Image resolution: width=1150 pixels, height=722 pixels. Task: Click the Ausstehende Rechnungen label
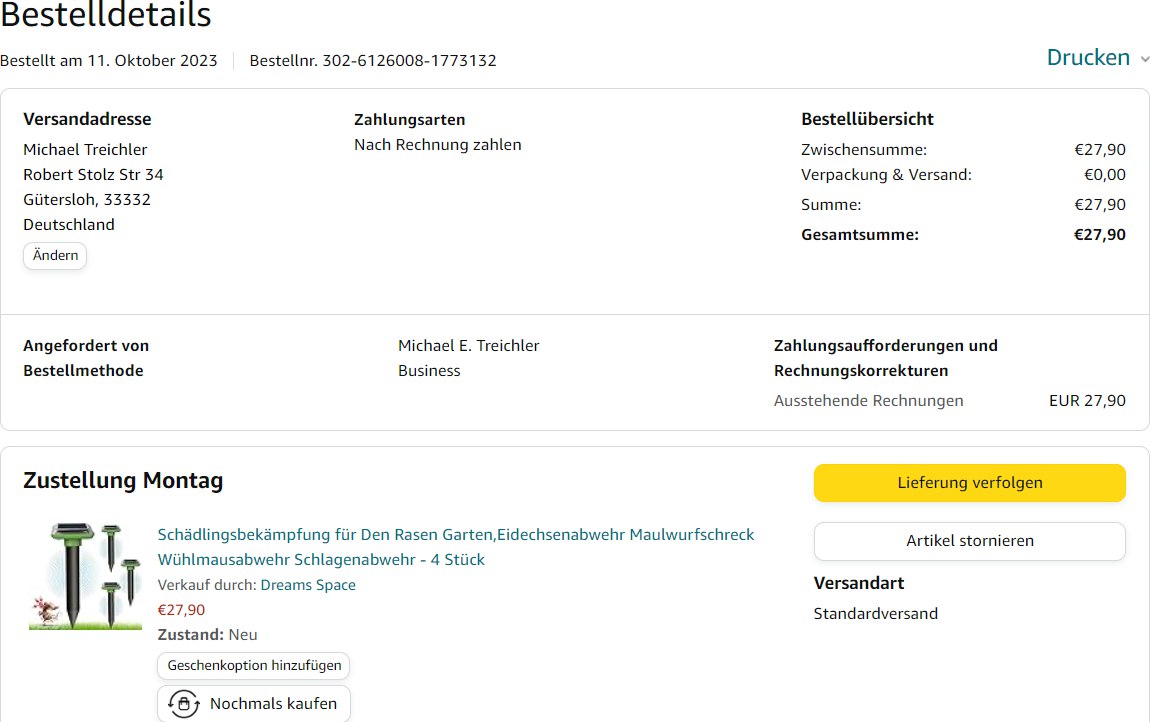[868, 401]
